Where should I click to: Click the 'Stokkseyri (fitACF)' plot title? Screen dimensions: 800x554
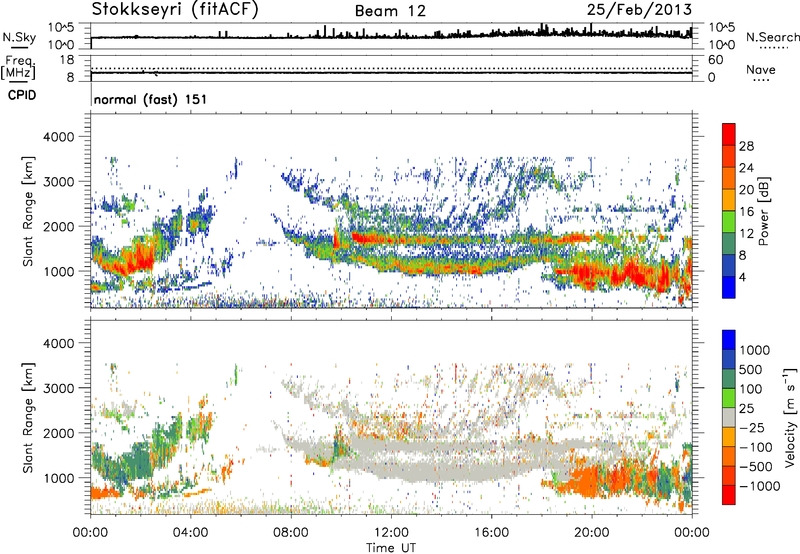click(x=175, y=9)
